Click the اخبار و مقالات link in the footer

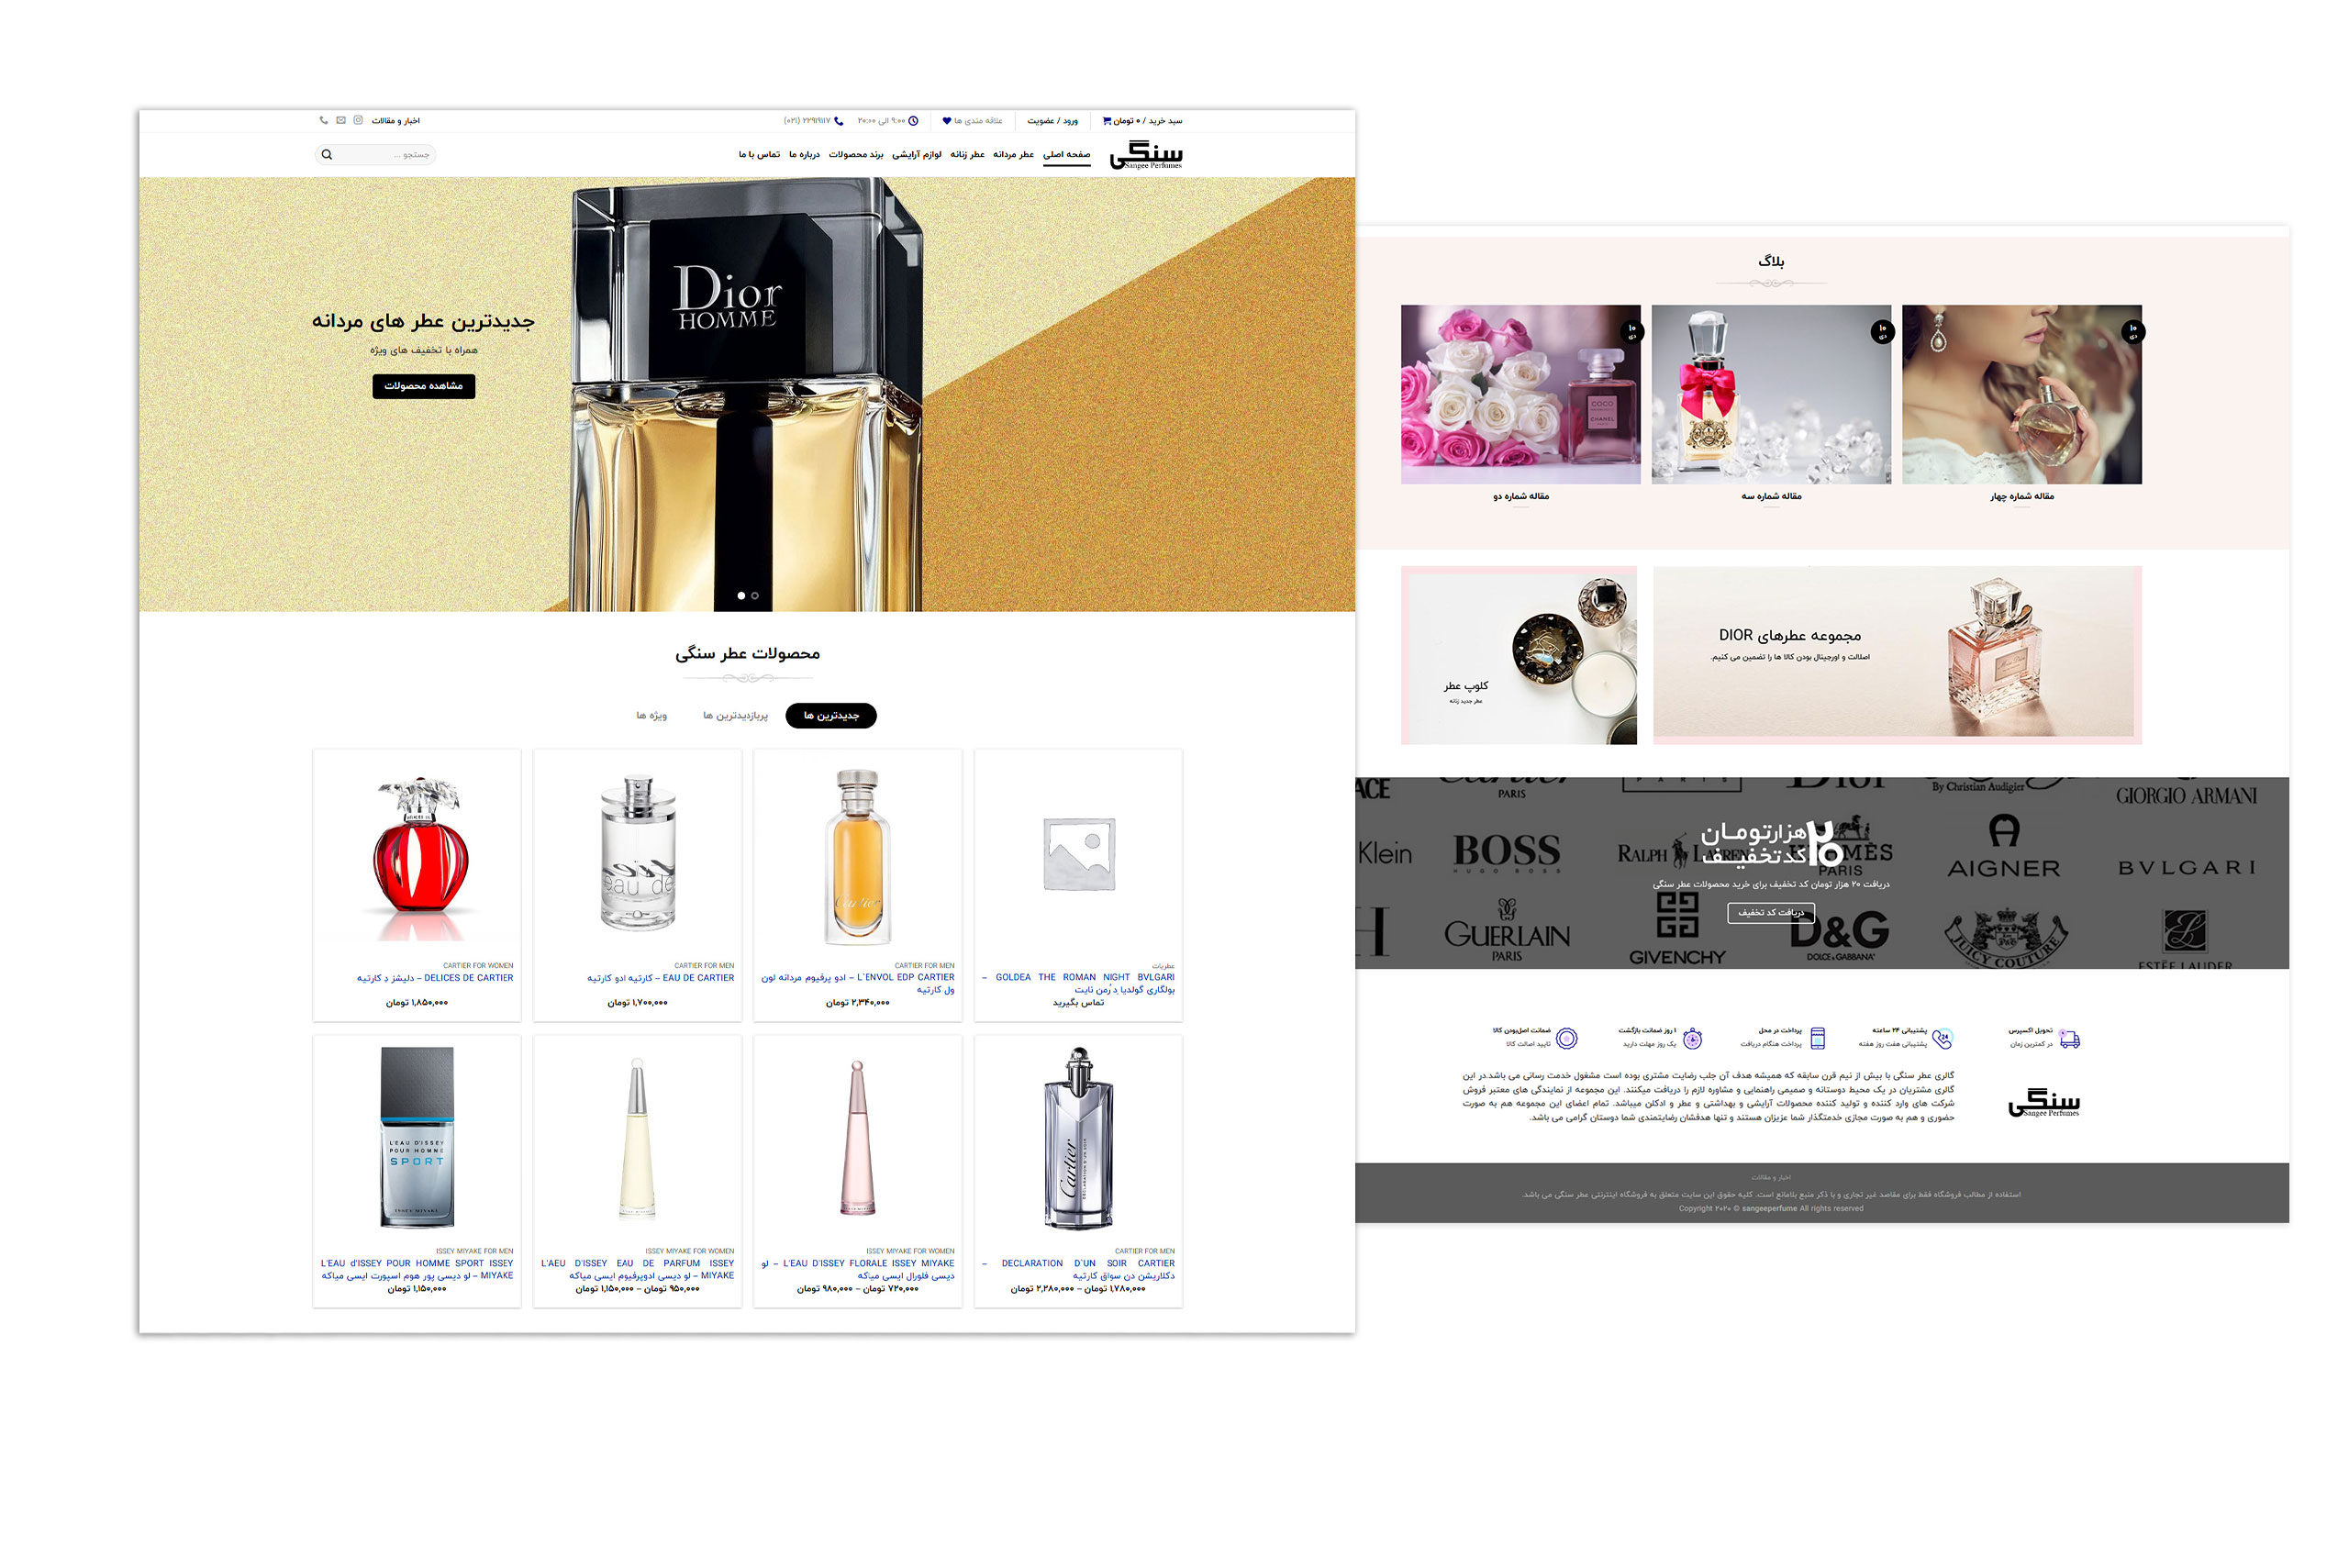1771,1178
